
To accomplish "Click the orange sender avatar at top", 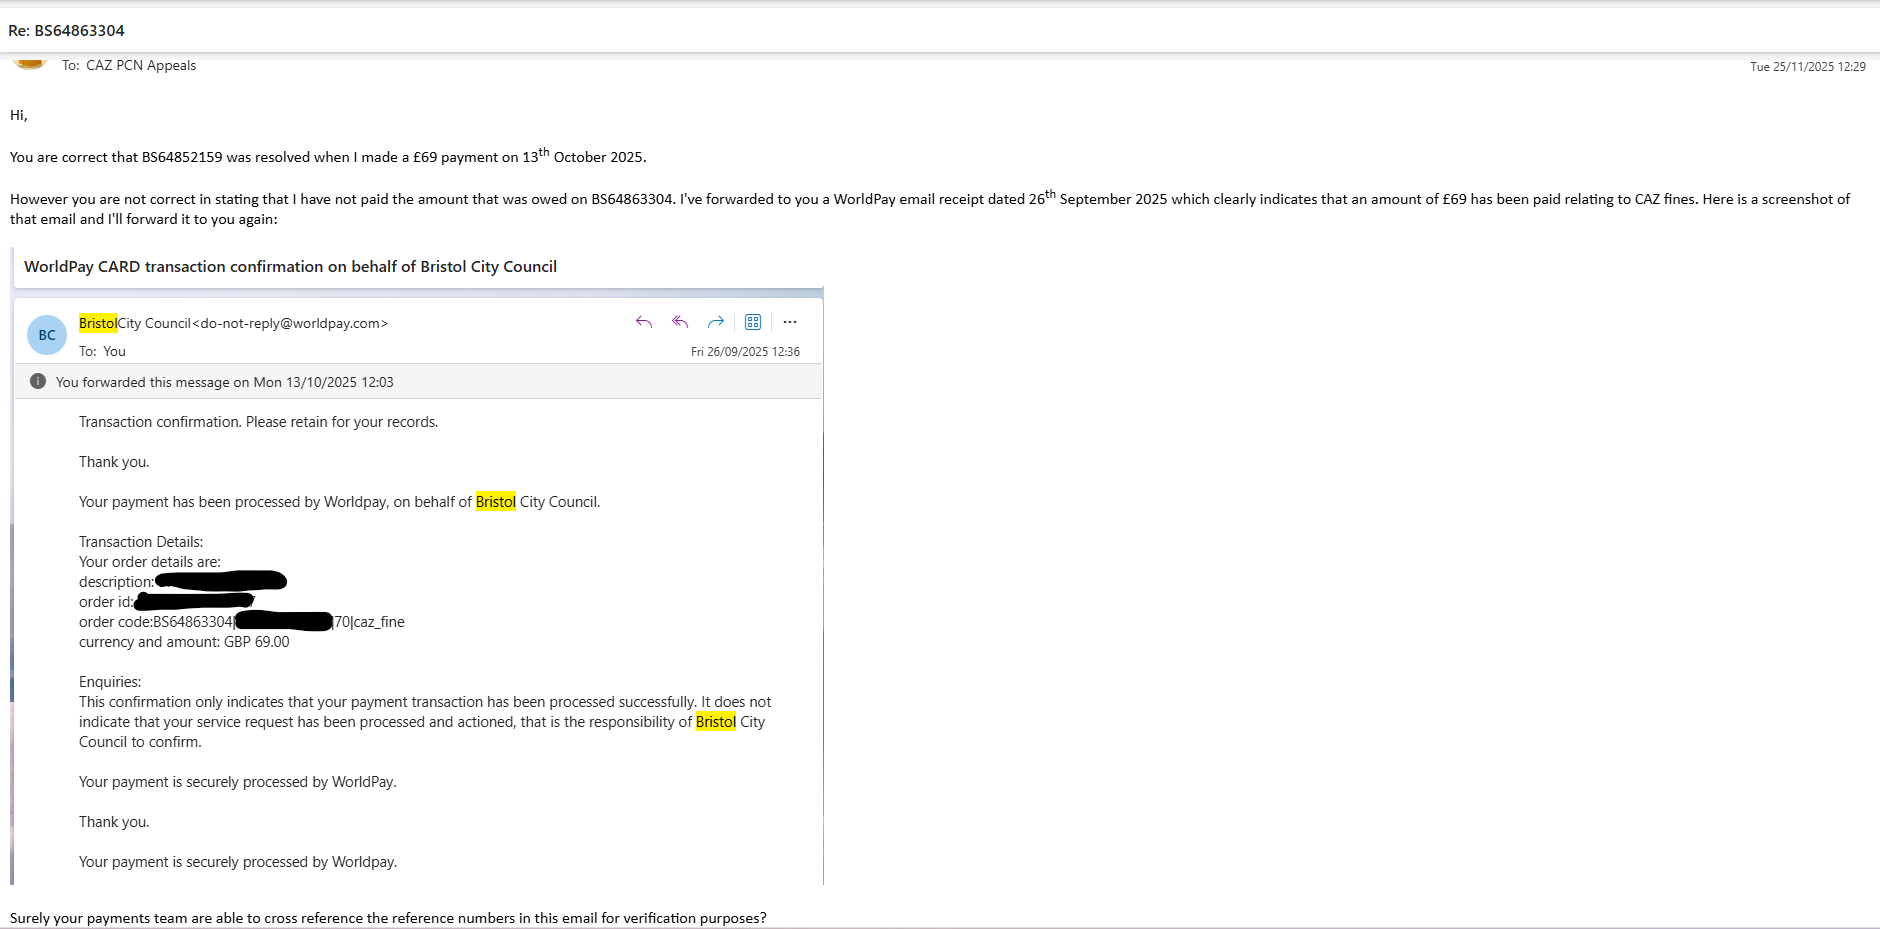I will click(x=30, y=64).
